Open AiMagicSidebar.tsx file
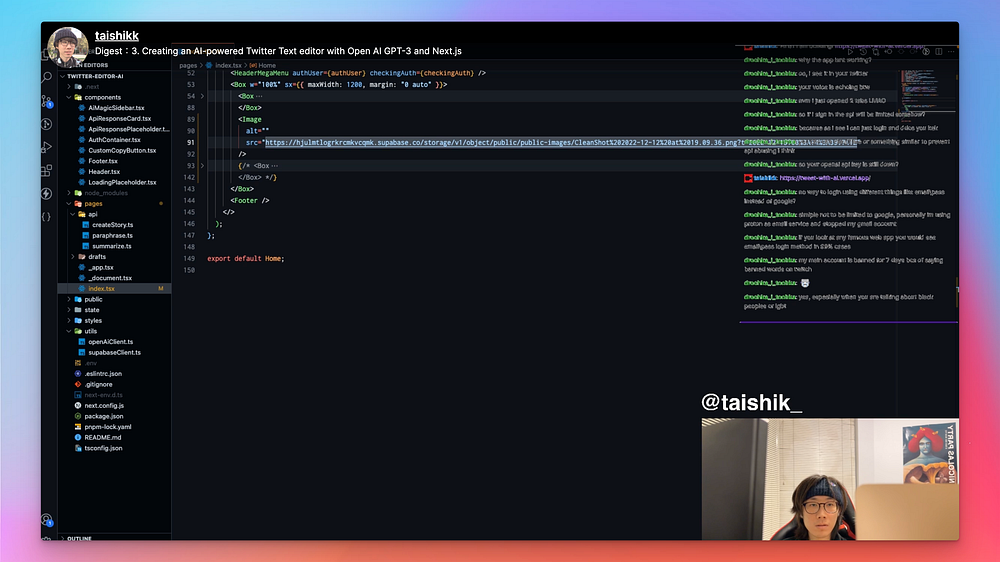Screen dimensions: 1000x562 116,108
